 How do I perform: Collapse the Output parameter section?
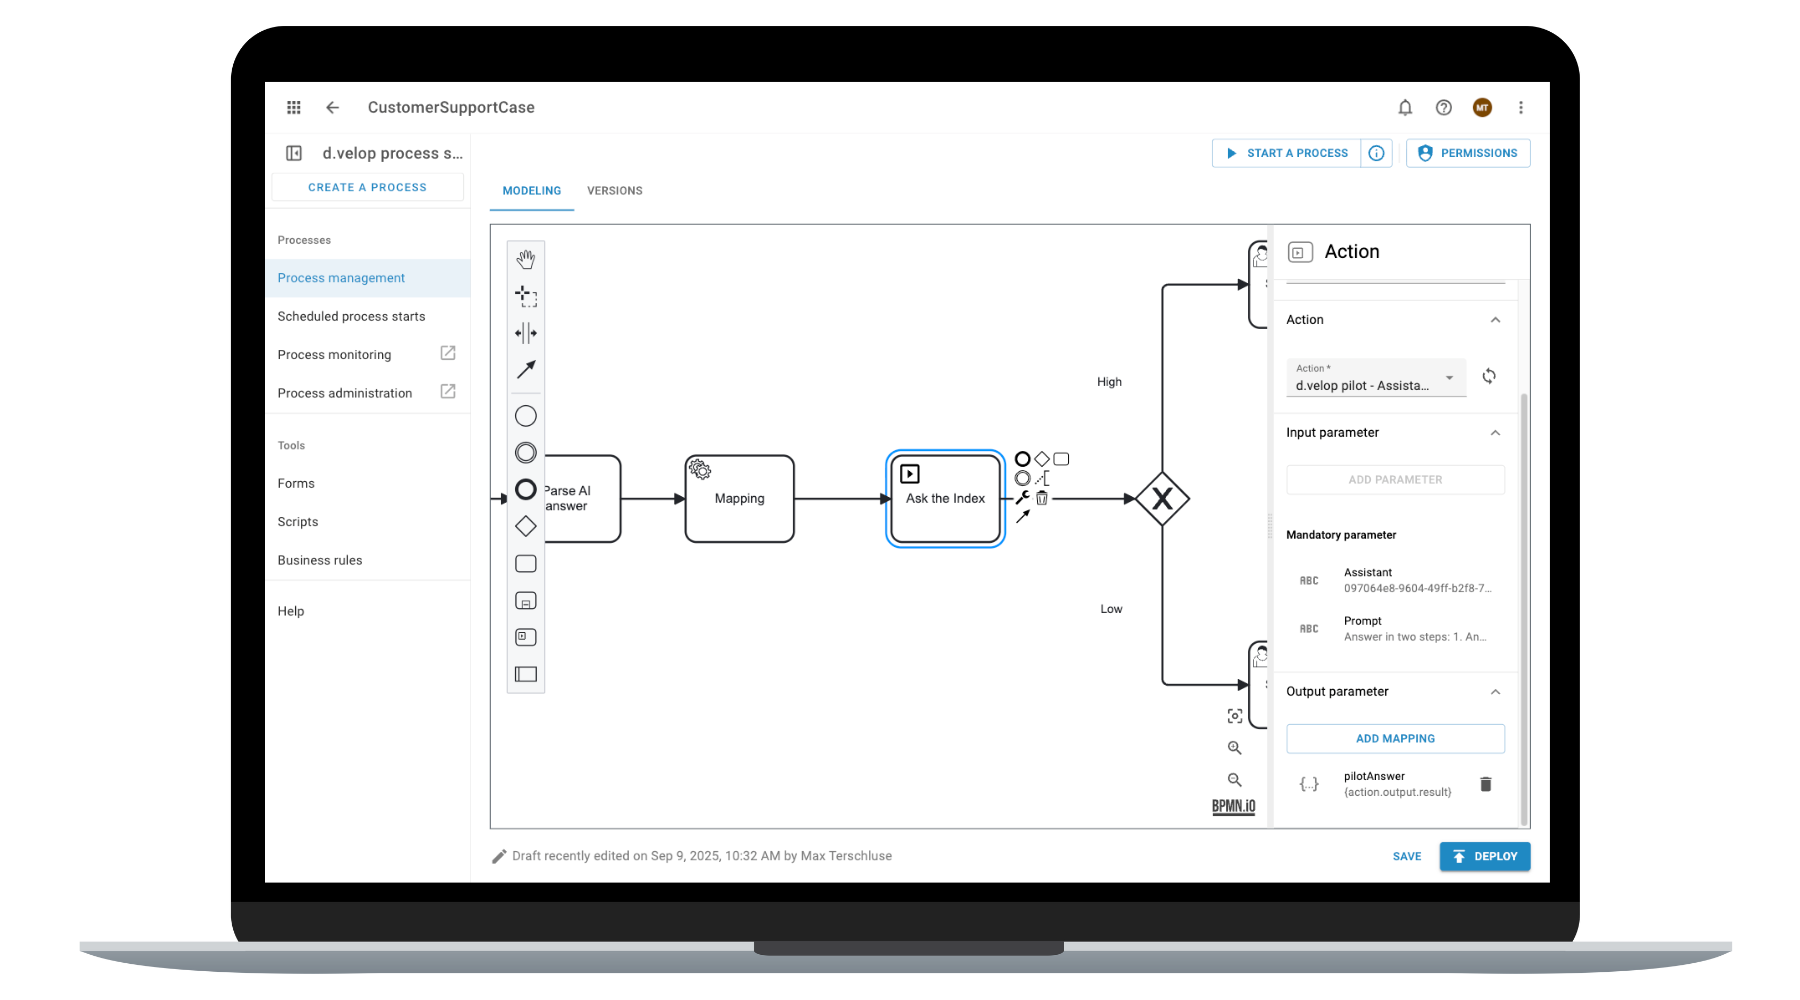pyautogui.click(x=1495, y=692)
